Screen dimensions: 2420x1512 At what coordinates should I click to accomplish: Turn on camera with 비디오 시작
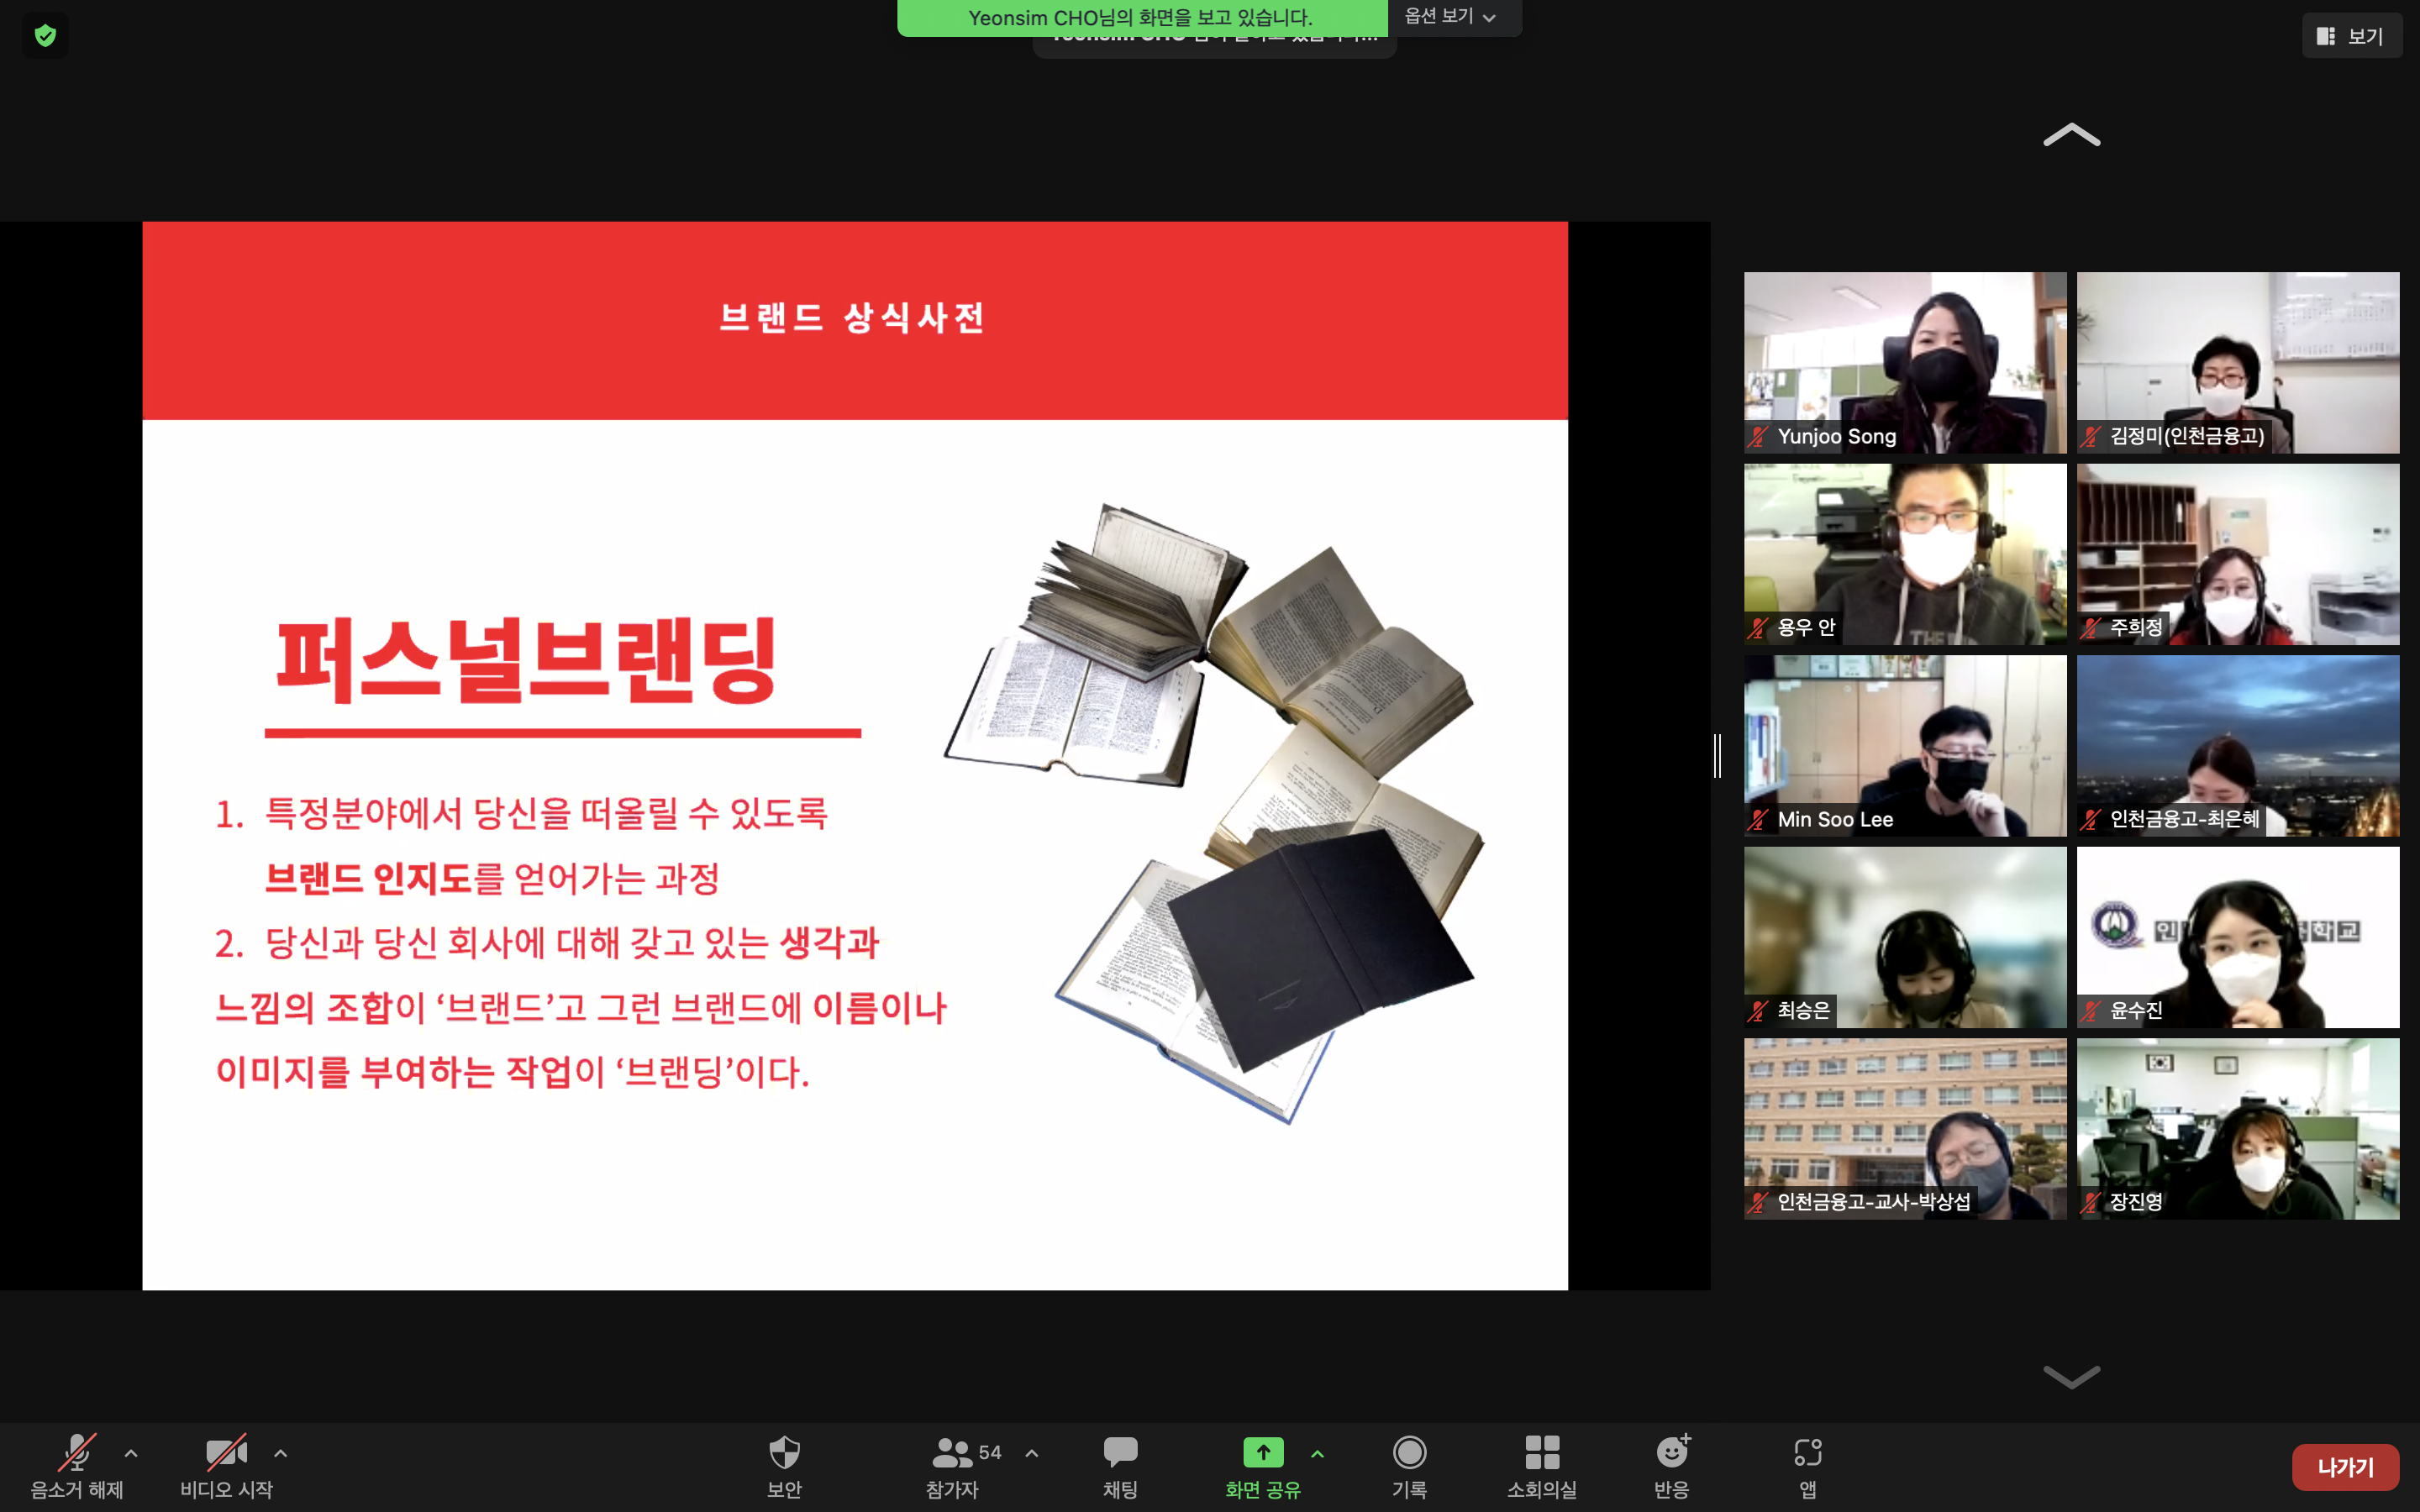[x=226, y=1453]
